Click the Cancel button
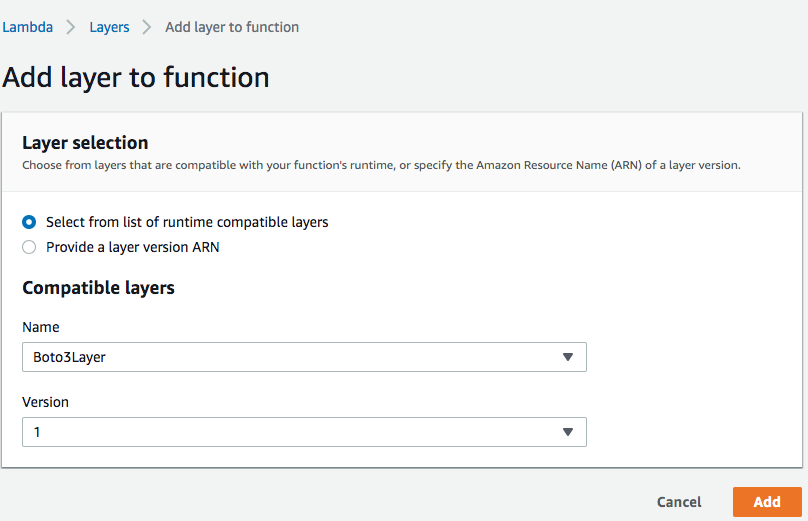Screen dimensions: 808x521 679,502
